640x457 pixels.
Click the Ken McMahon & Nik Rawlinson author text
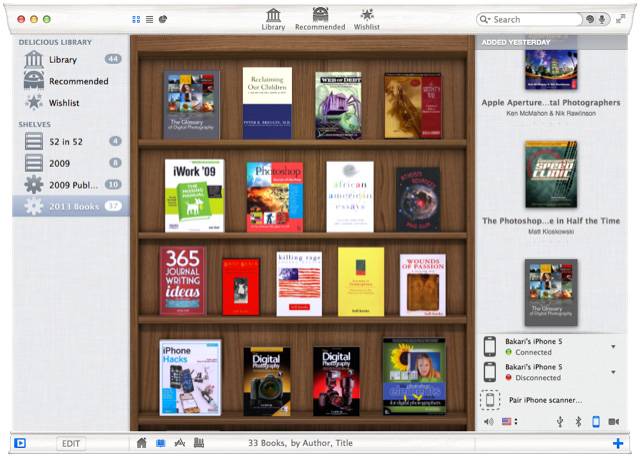551,113
